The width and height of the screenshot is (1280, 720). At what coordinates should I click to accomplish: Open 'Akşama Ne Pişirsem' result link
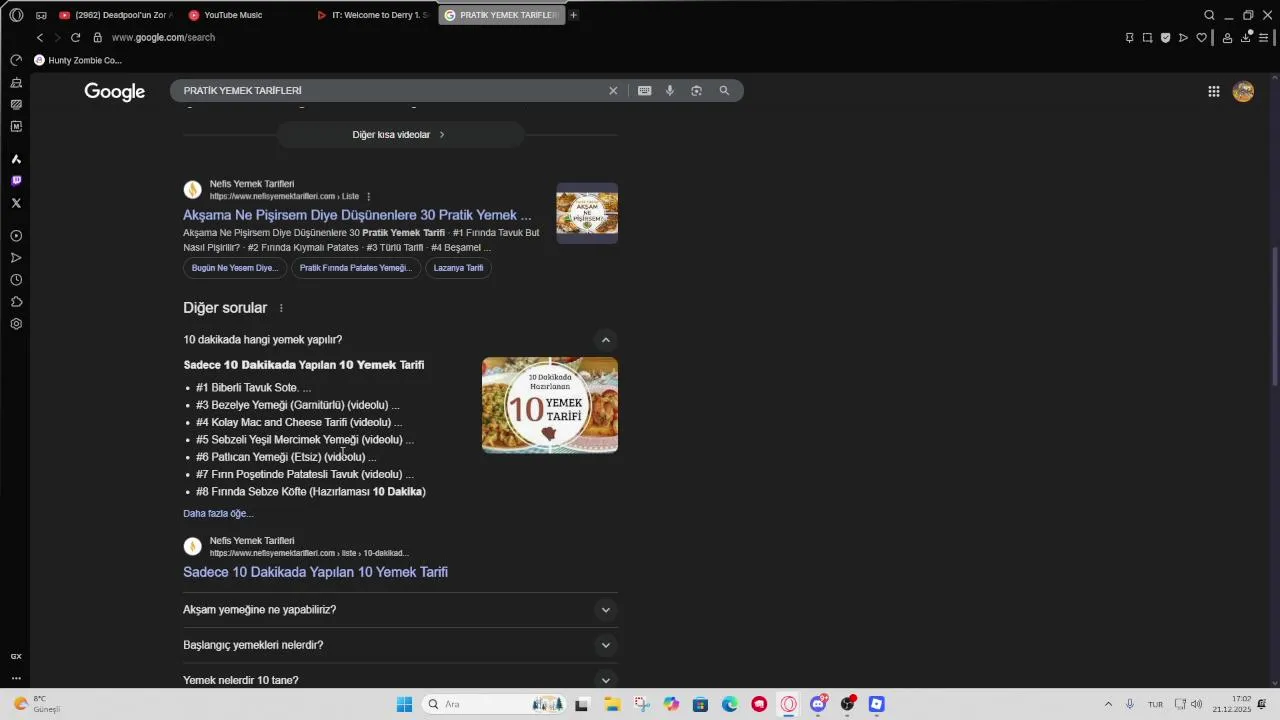357,215
